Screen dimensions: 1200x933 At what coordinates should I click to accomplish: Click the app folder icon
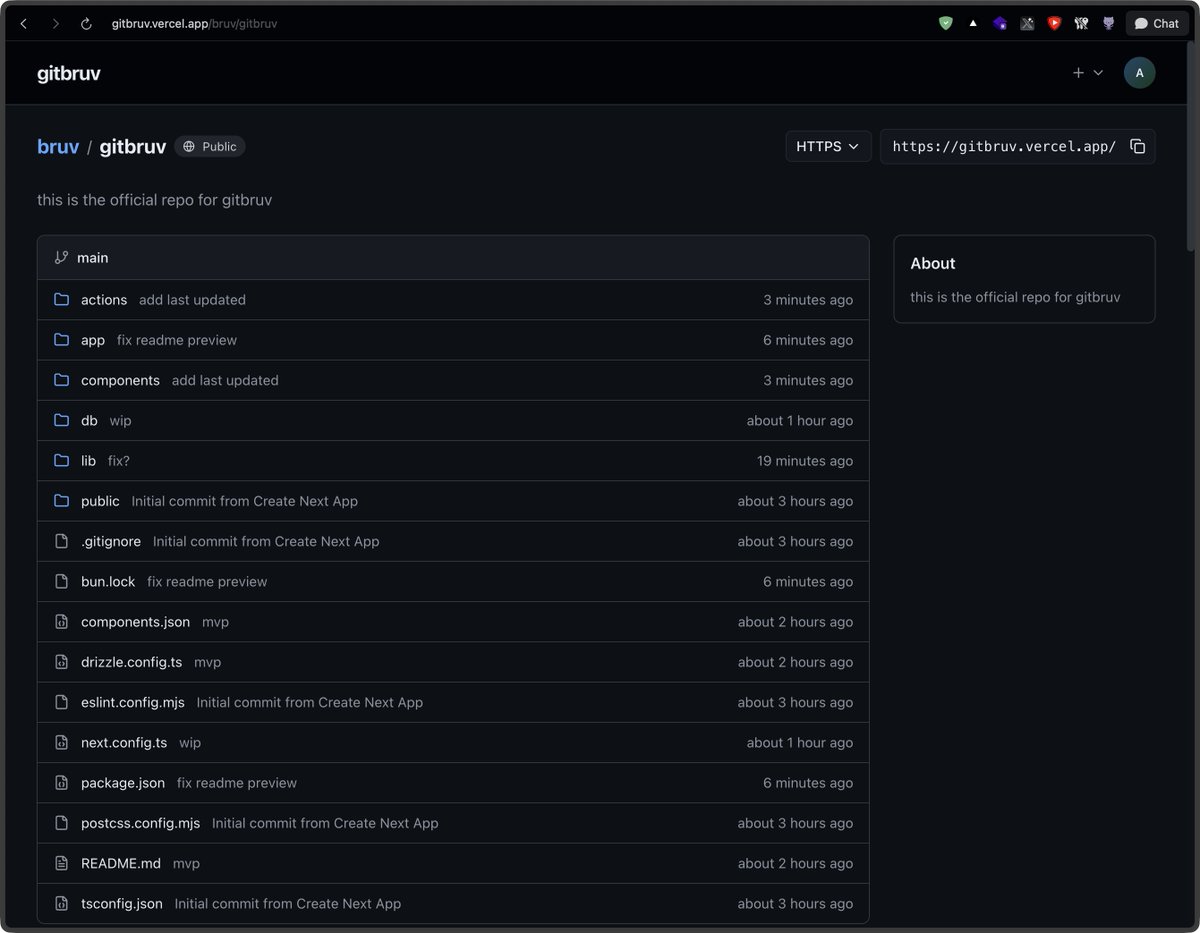pos(61,340)
